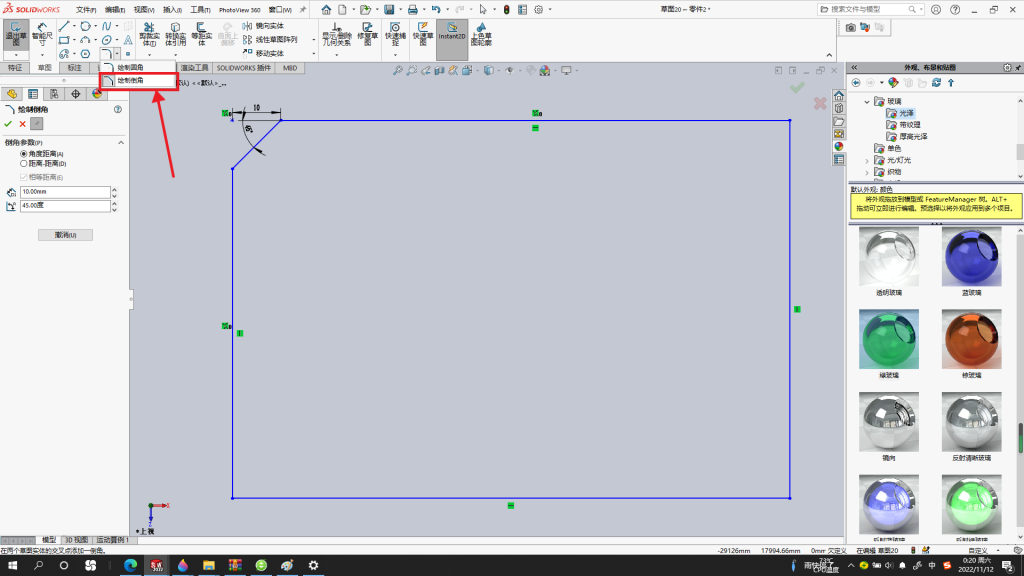Screen dimensions: 1024x576
Task: Apply the green glass appearance sphere
Action: coord(889,340)
